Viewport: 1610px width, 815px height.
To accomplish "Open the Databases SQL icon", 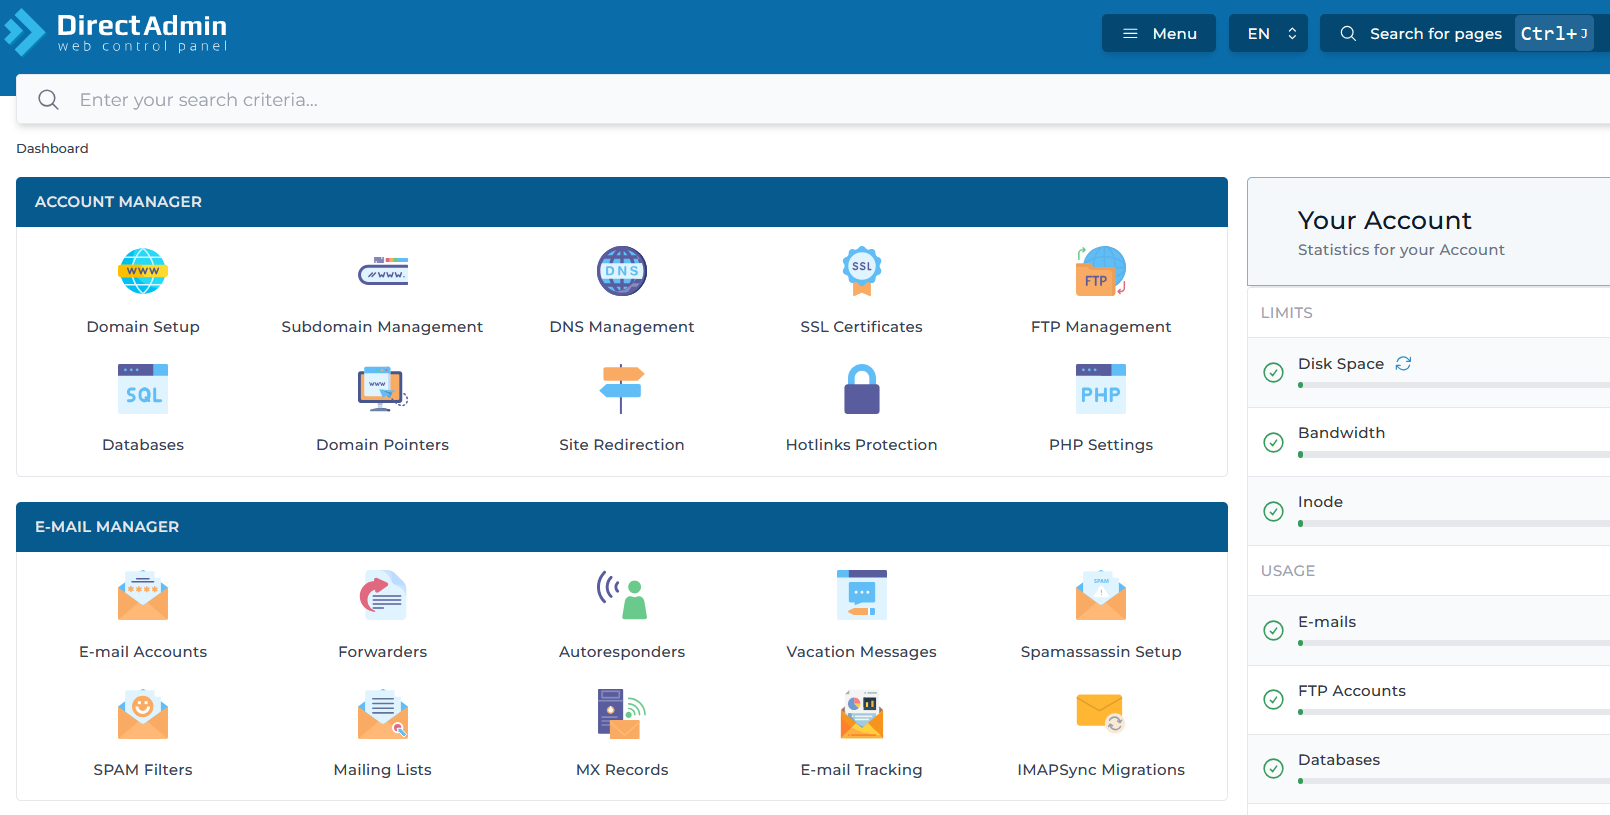I will [143, 389].
